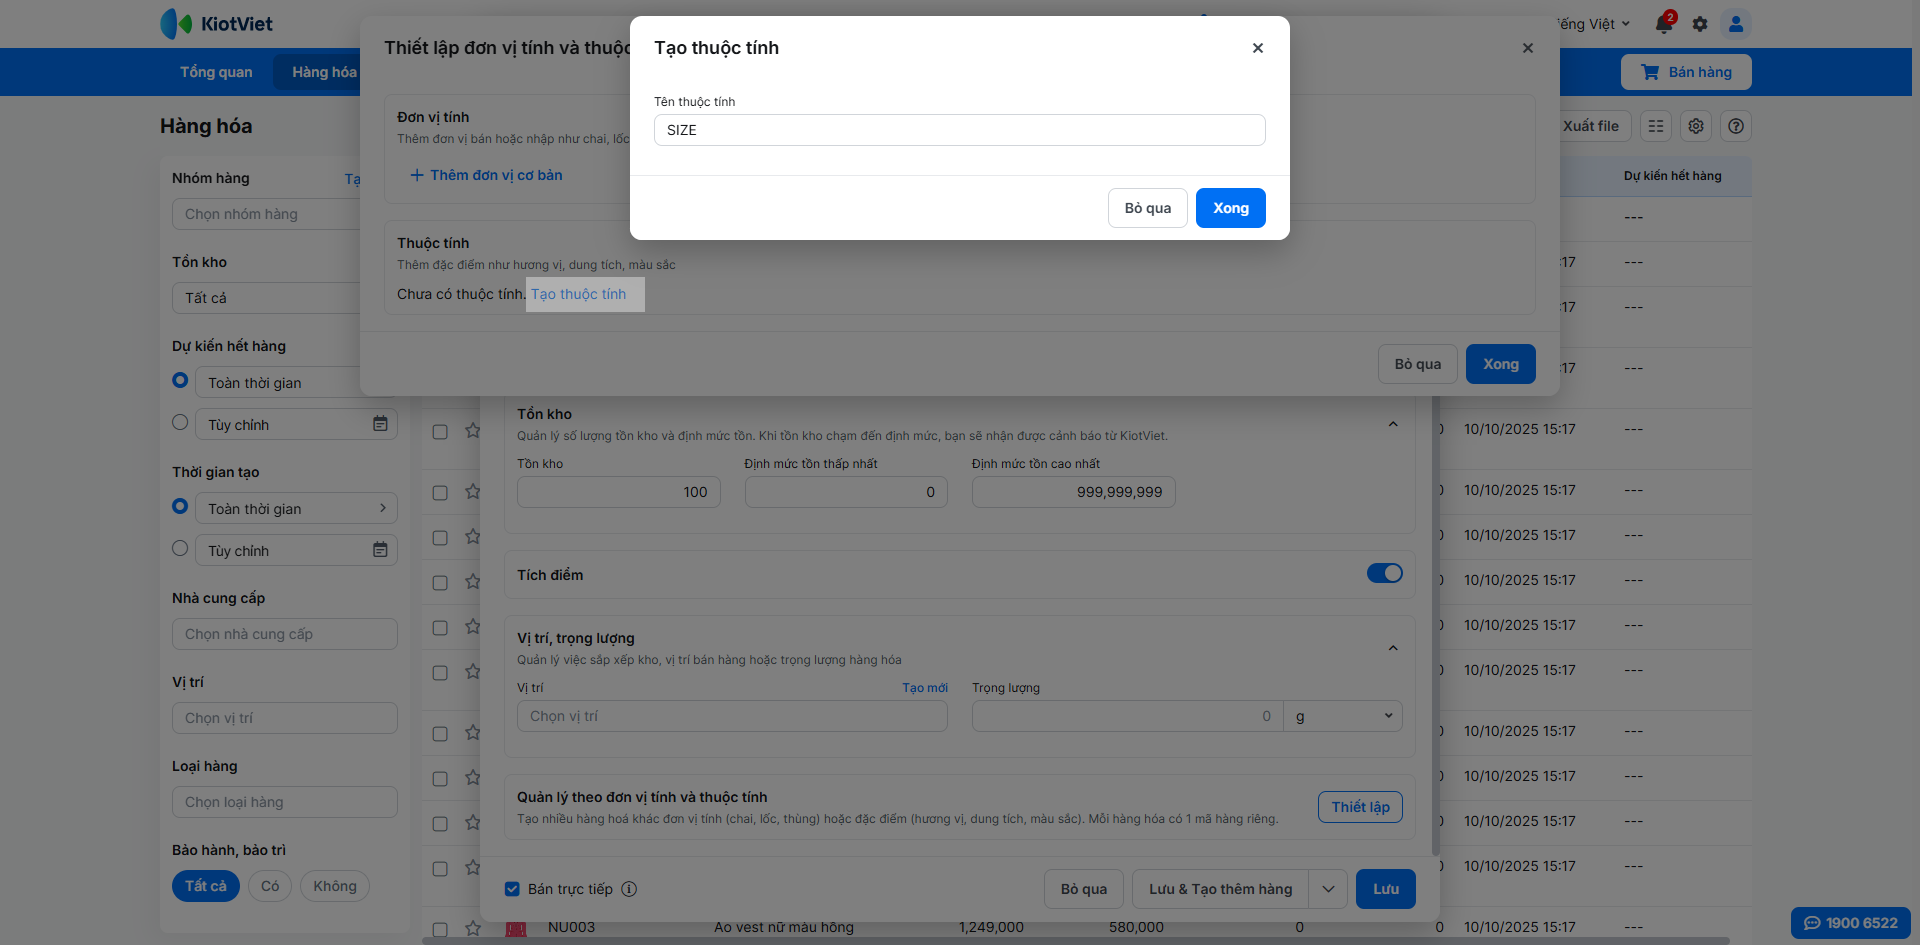
Task: Uncheck the Bán trực tiếp checkbox
Action: 512,889
